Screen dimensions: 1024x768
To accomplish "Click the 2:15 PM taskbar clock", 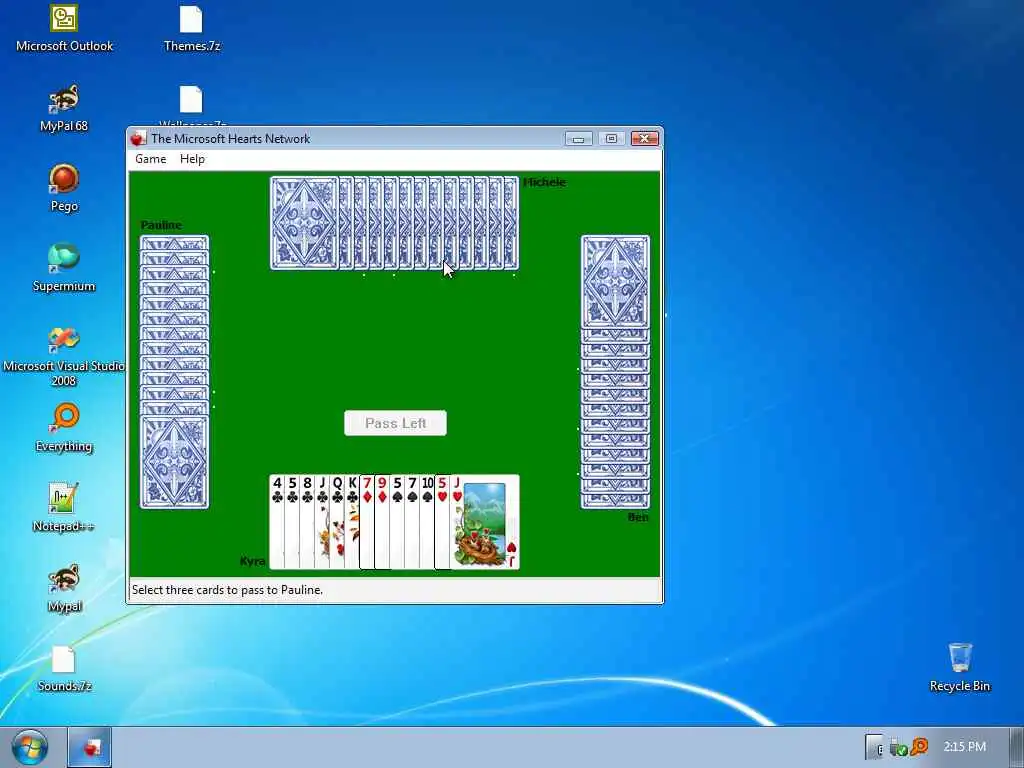I will tap(965, 746).
